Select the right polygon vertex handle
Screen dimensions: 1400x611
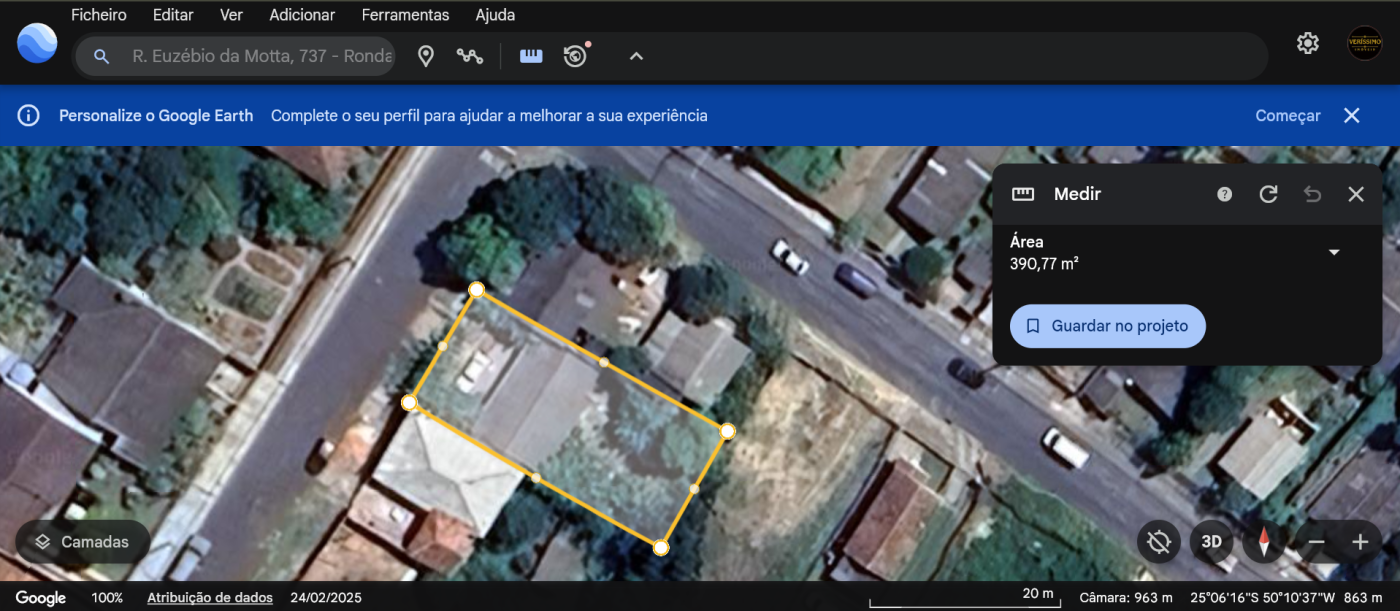coord(728,431)
